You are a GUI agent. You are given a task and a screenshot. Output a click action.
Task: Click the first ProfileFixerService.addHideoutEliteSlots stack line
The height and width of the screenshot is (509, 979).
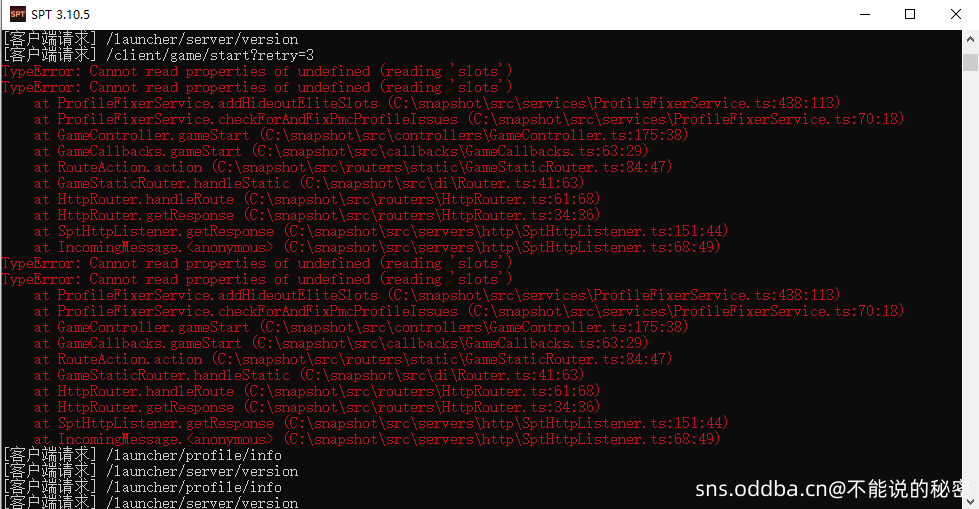click(437, 103)
